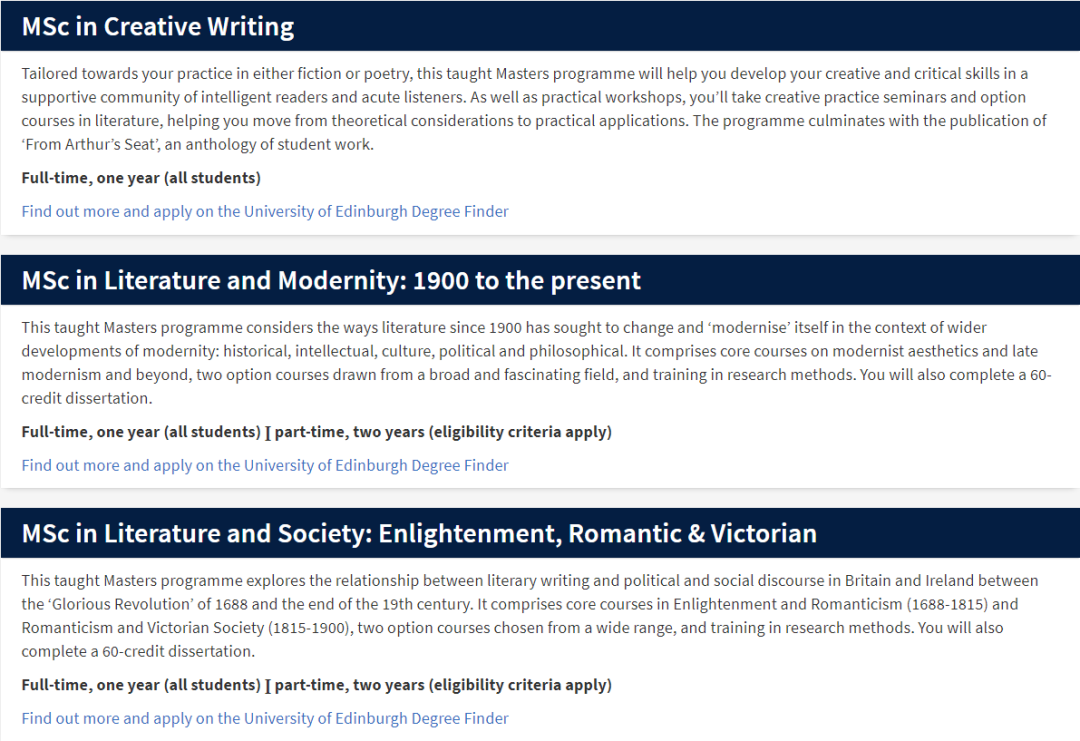Image resolution: width=1080 pixels, height=741 pixels.
Task: Click Creative Writing's full-time one year line
Action: 141,178
